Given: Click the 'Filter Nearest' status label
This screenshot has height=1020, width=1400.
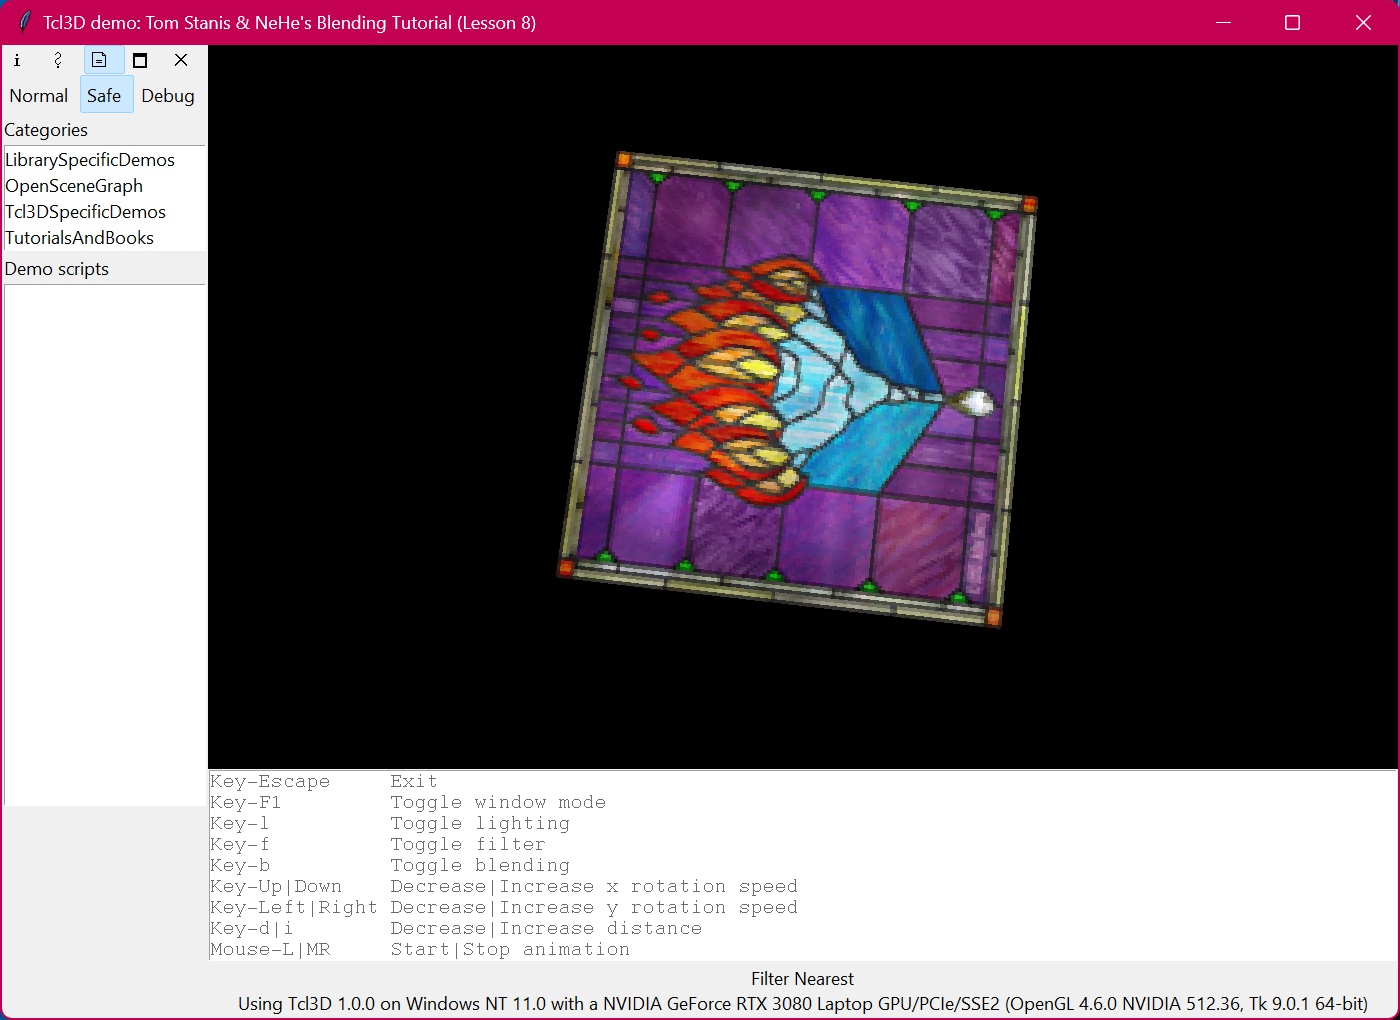Looking at the screenshot, I should pyautogui.click(x=803, y=979).
